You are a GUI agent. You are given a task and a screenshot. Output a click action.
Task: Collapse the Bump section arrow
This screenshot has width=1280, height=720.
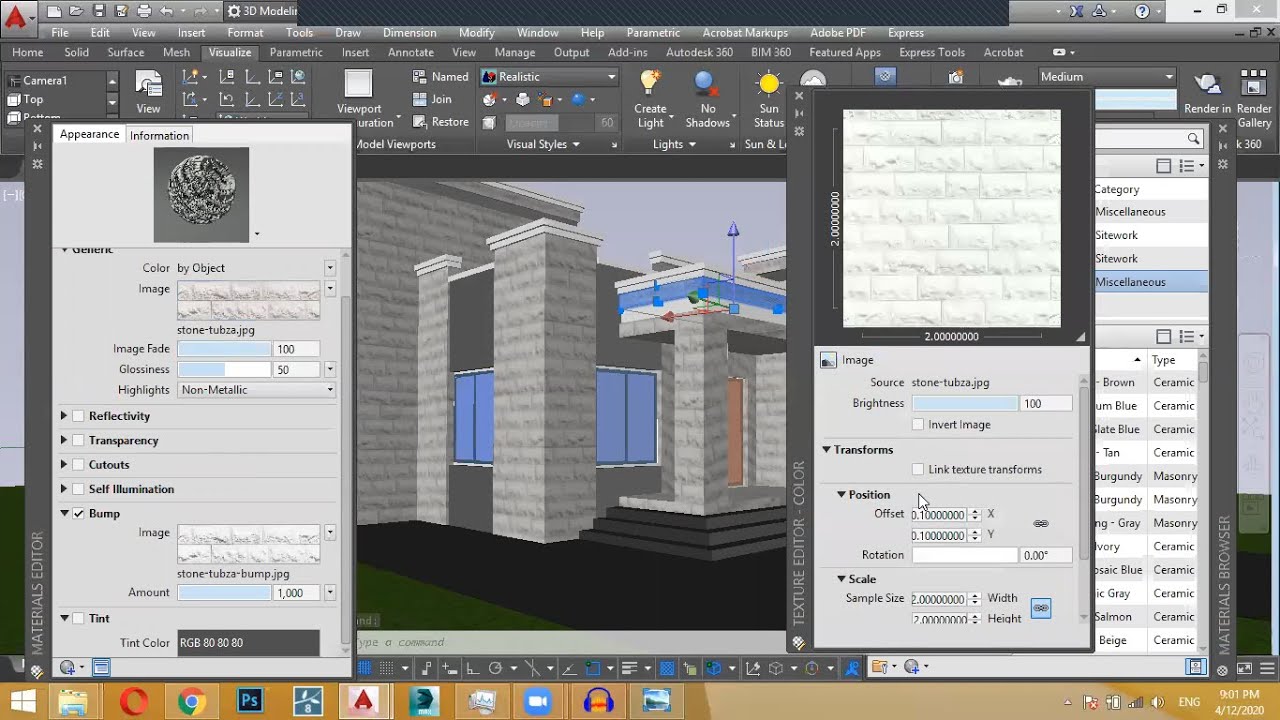pos(64,514)
